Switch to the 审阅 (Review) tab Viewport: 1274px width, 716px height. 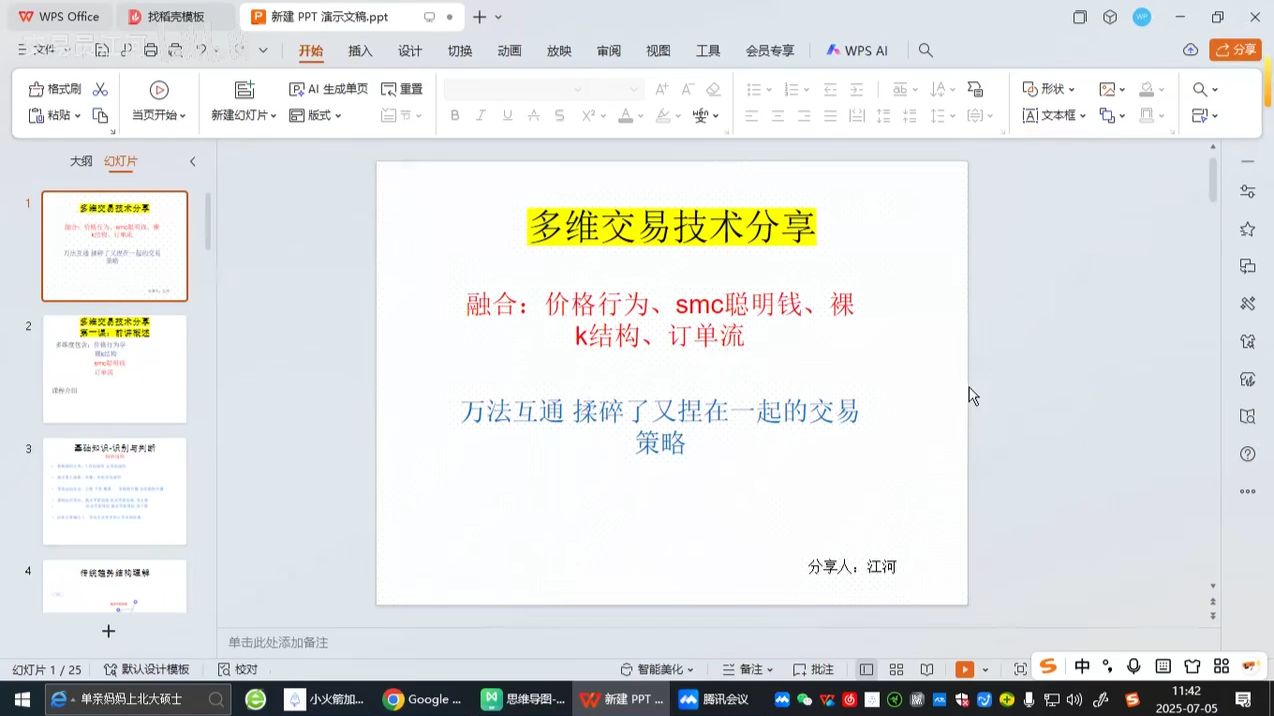pos(609,51)
